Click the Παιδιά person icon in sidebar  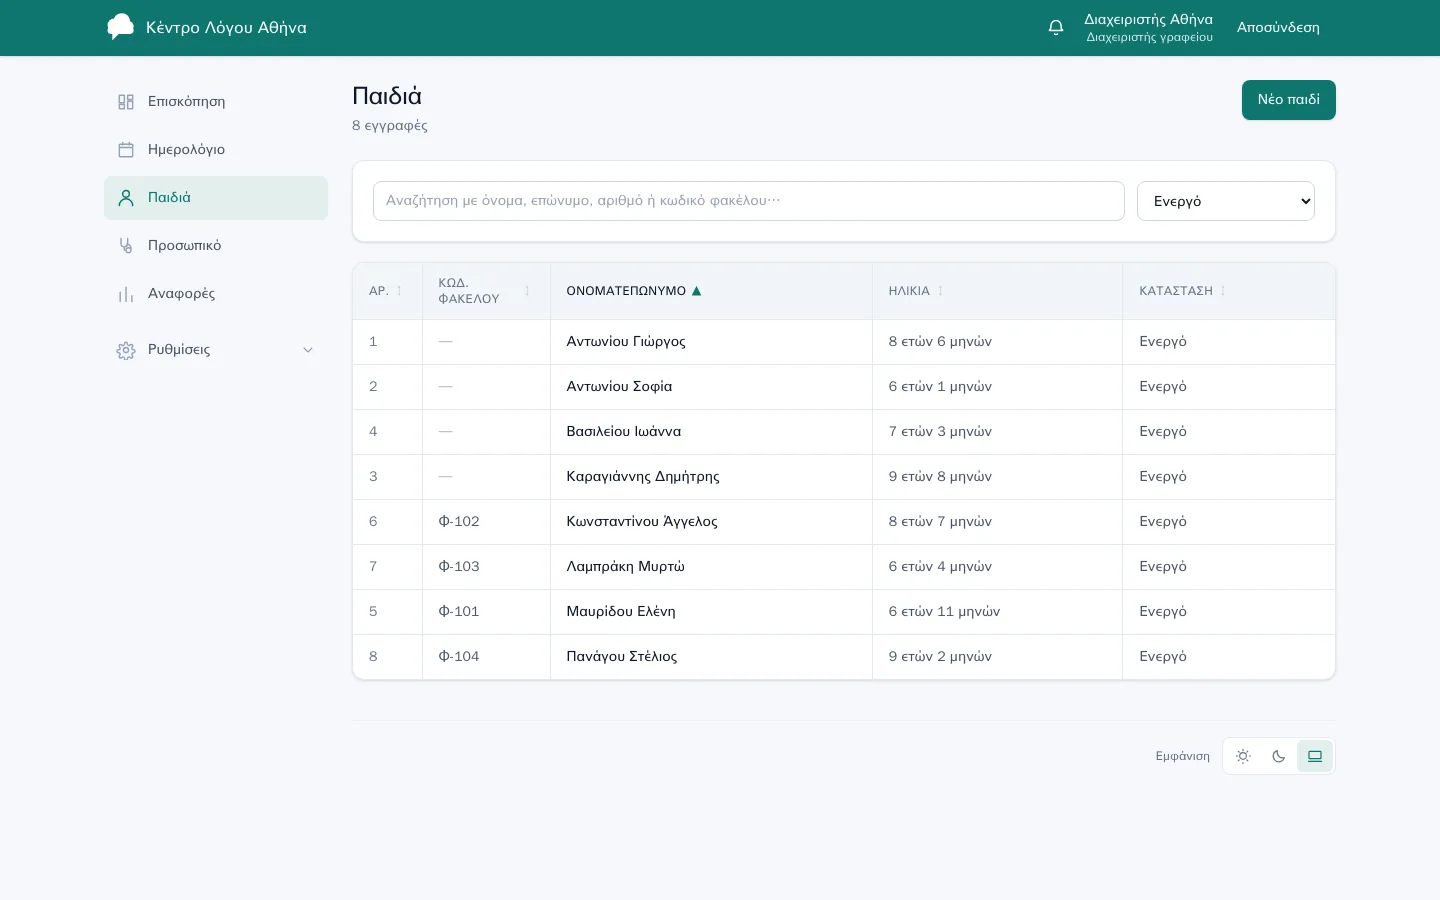click(126, 198)
